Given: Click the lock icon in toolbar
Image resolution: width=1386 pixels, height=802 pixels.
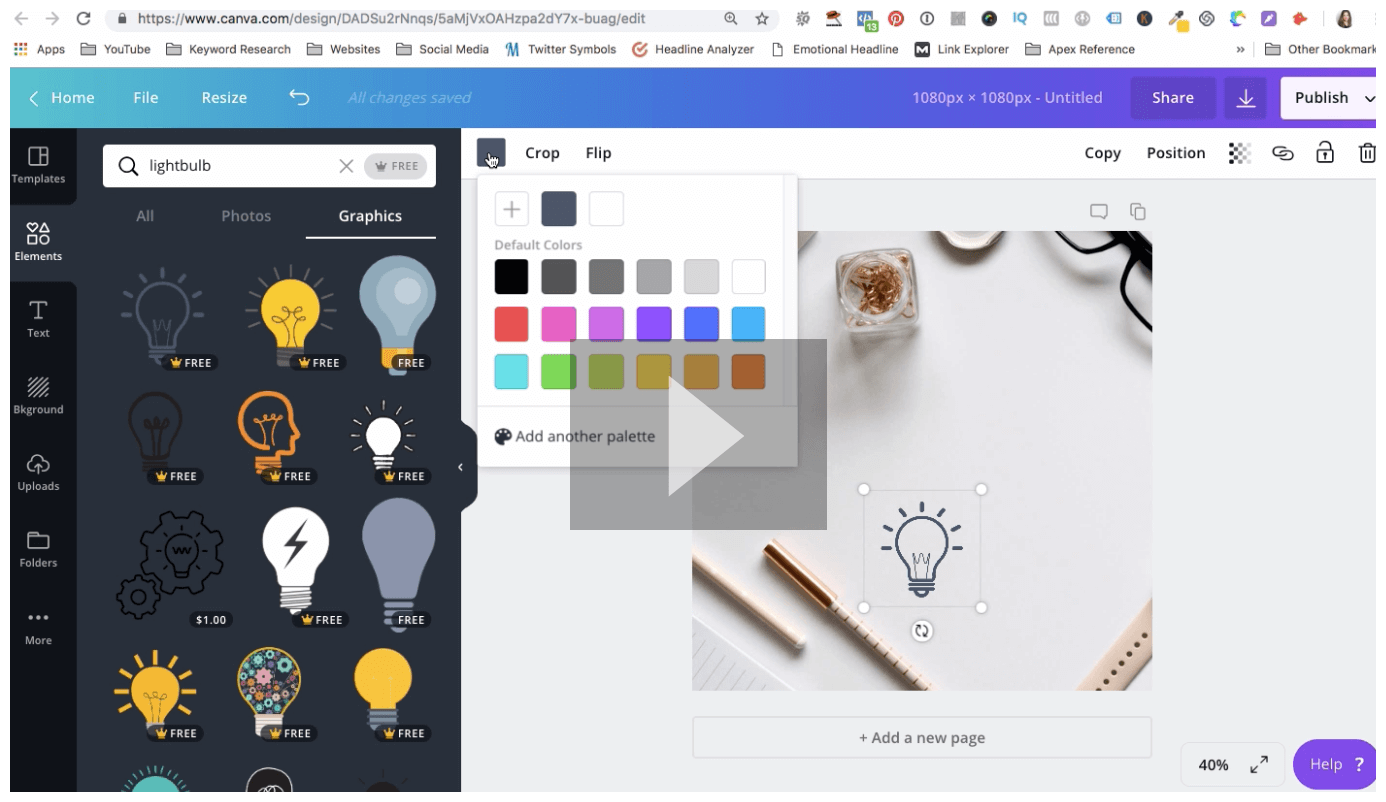Looking at the screenshot, I should (1325, 152).
